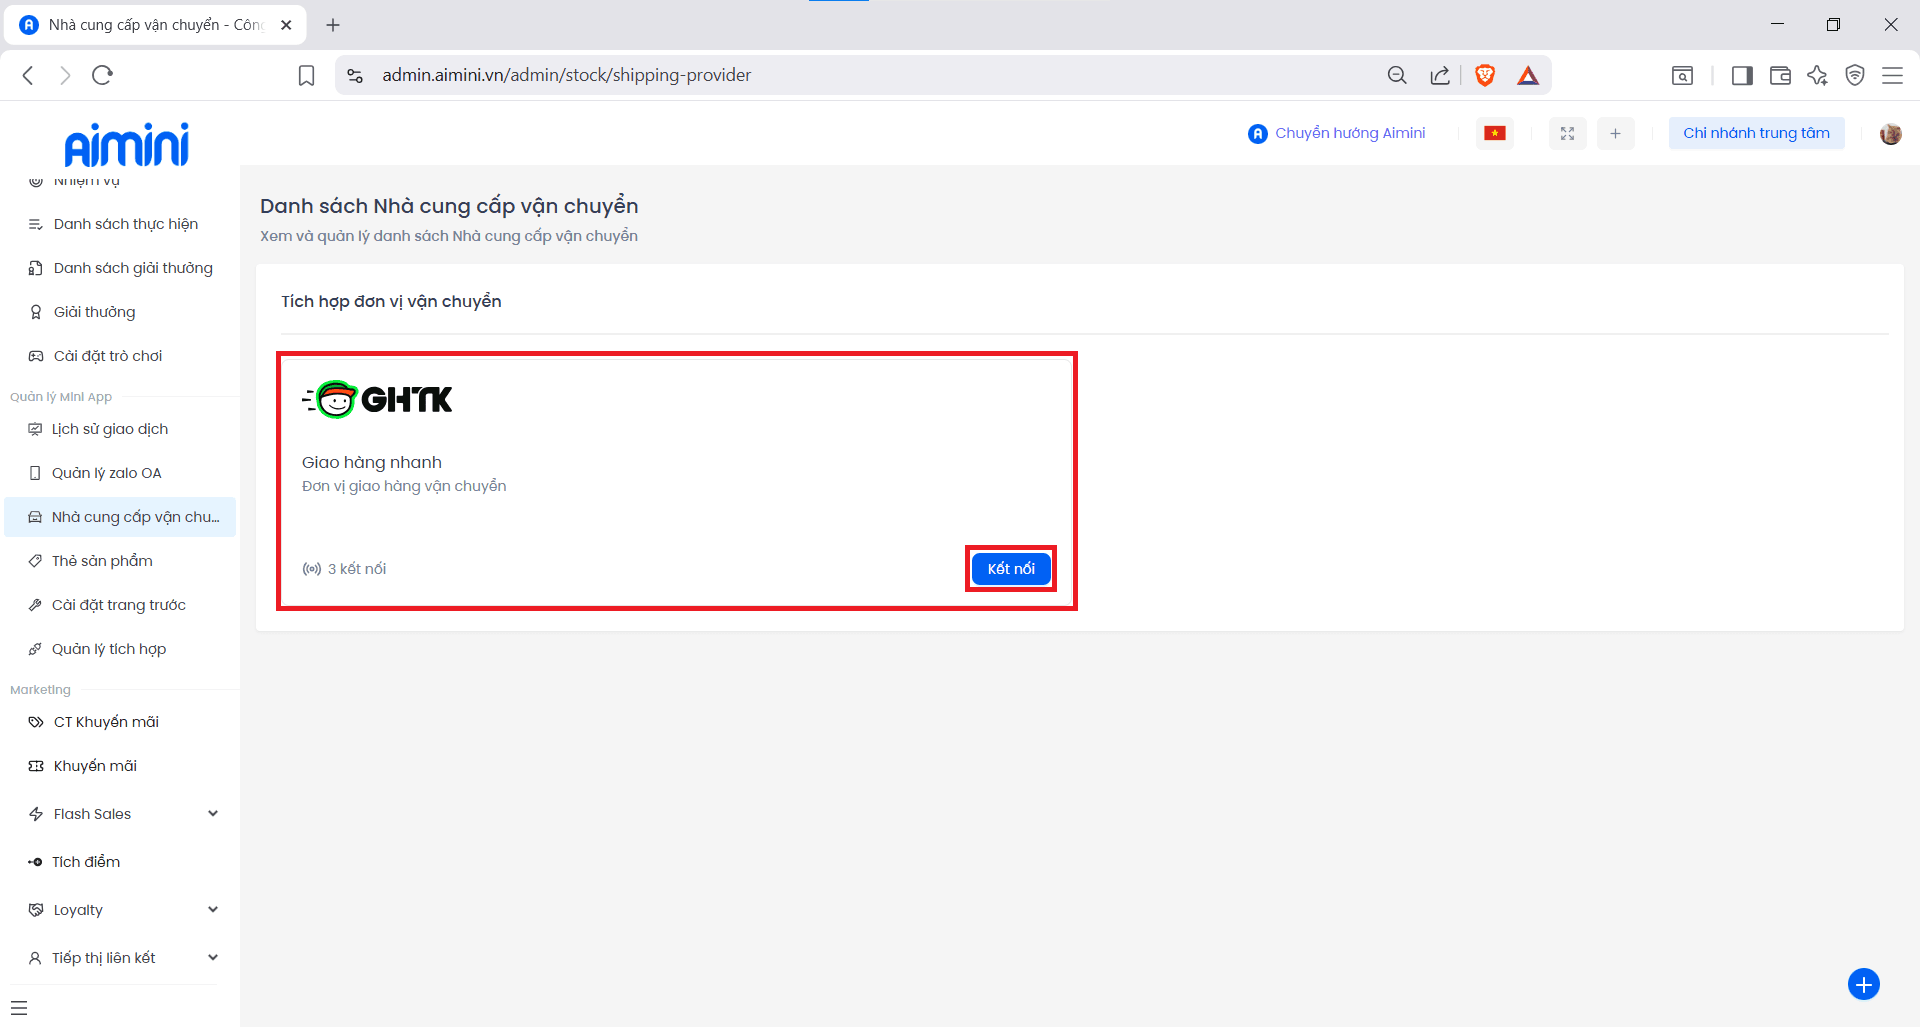
Task: Expand the Flash Sales submenu
Action: pos(212,814)
